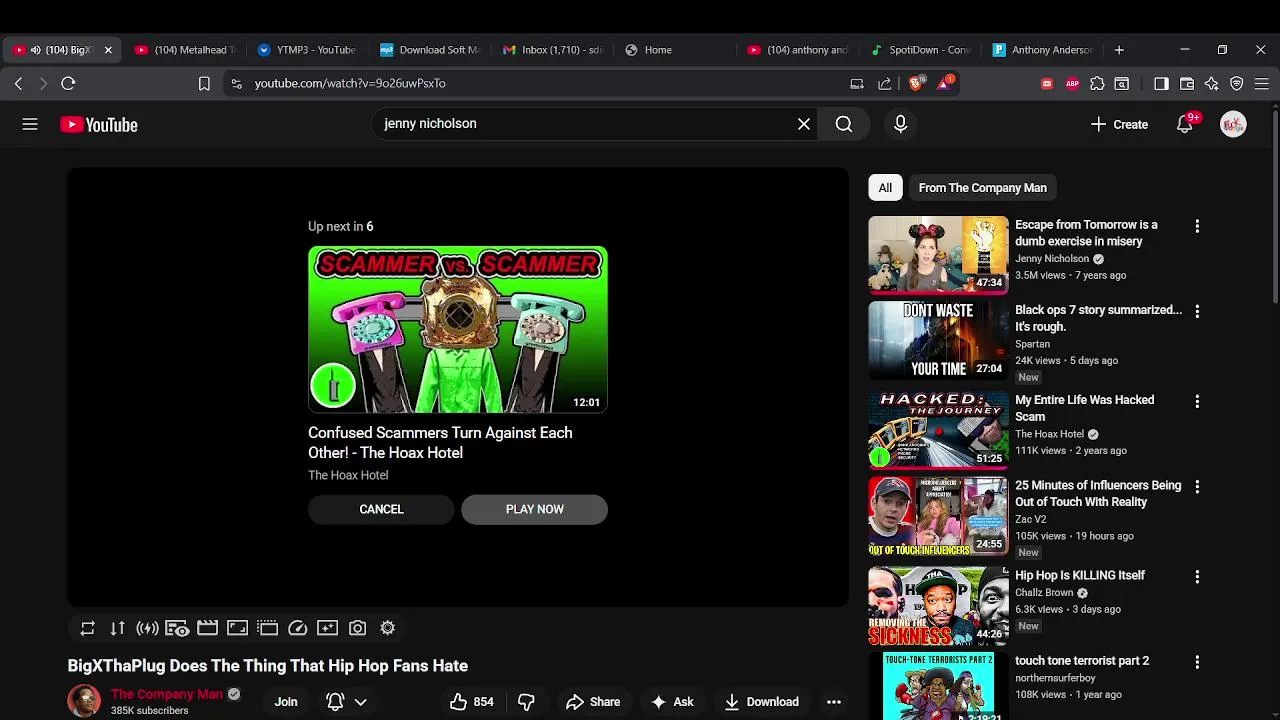Viewport: 1280px width, 720px height.
Task: Click the Brave Shields lion icon
Action: pos(916,83)
